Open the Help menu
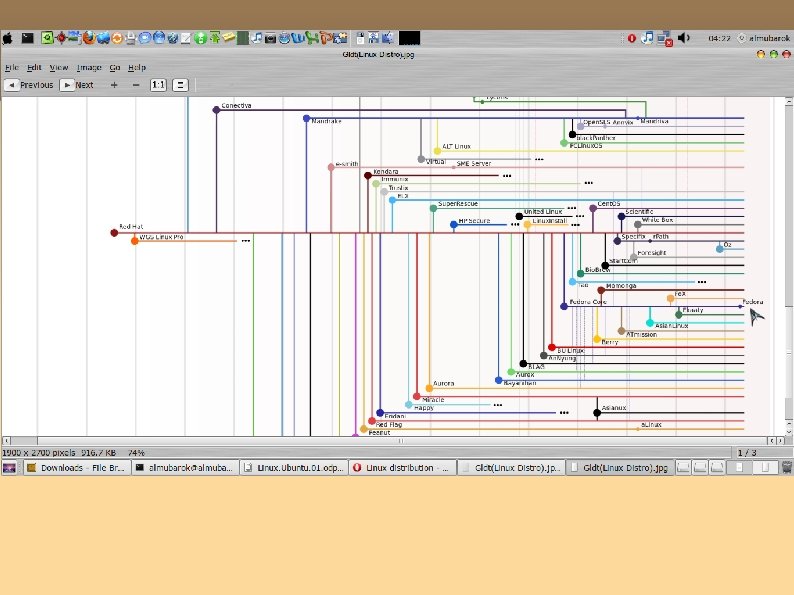 [x=137, y=67]
